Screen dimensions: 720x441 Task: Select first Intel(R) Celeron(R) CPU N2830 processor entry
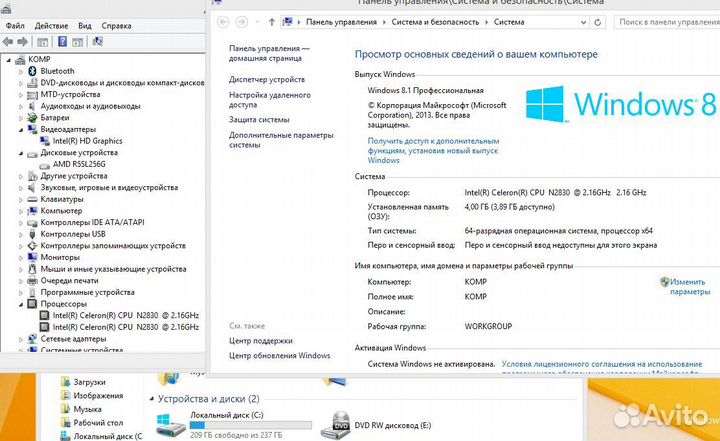pos(126,316)
